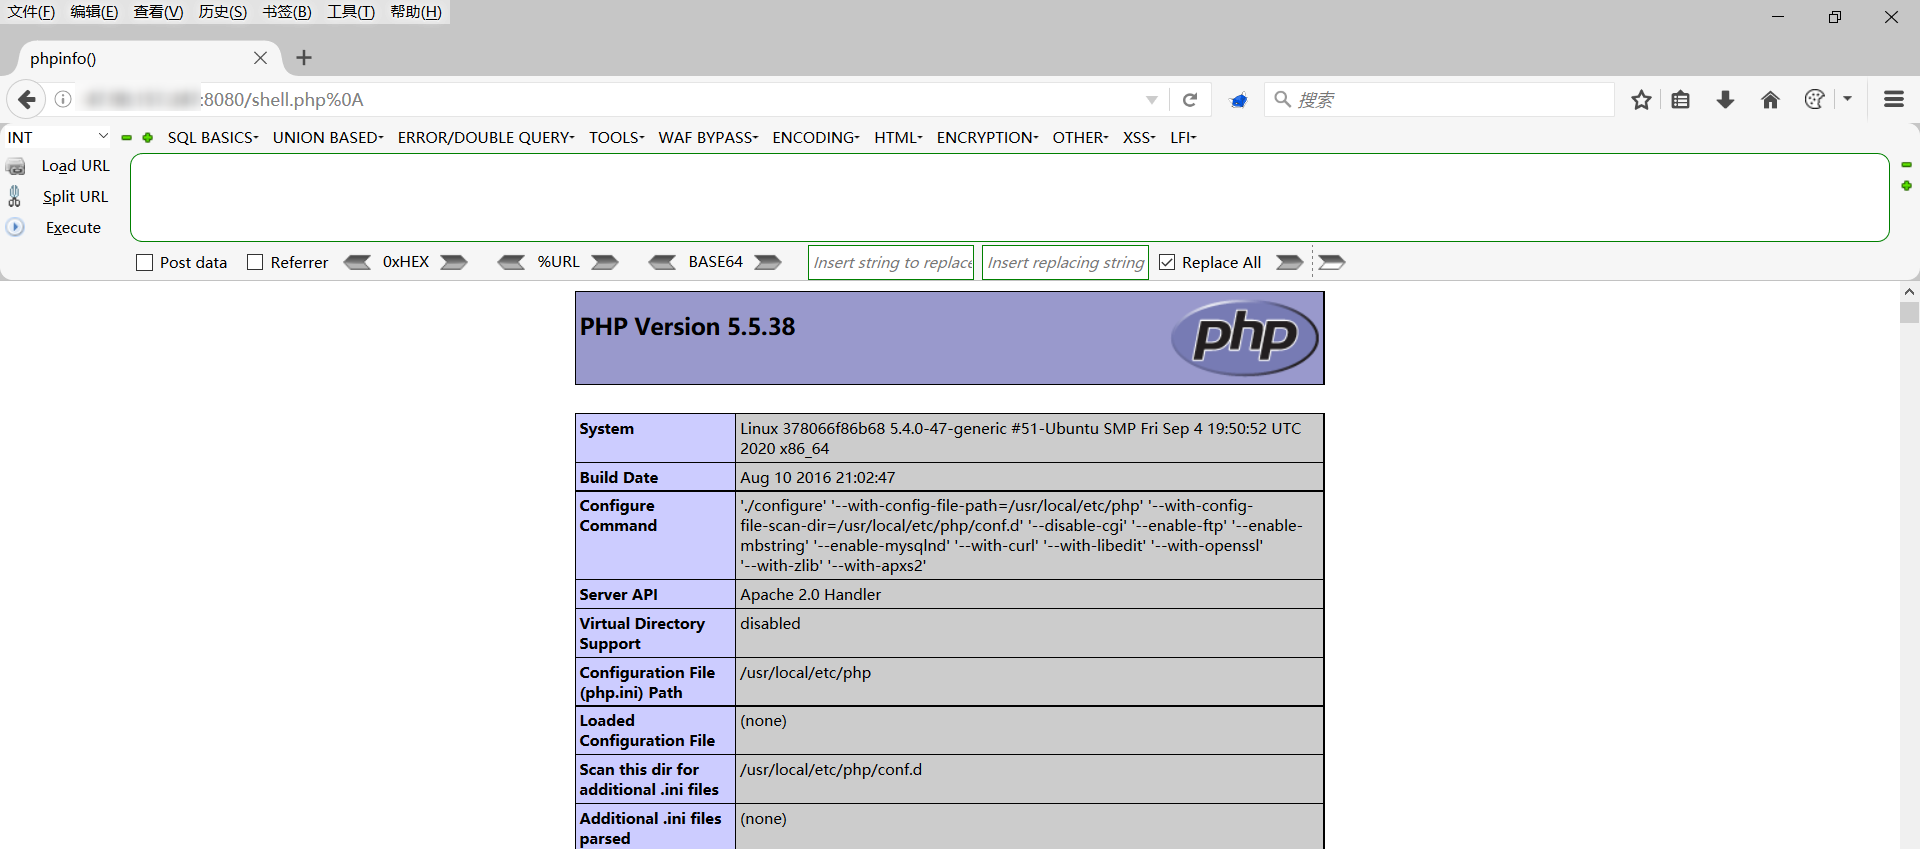
Task: Open the downloads arrow icon
Action: click(x=1725, y=100)
